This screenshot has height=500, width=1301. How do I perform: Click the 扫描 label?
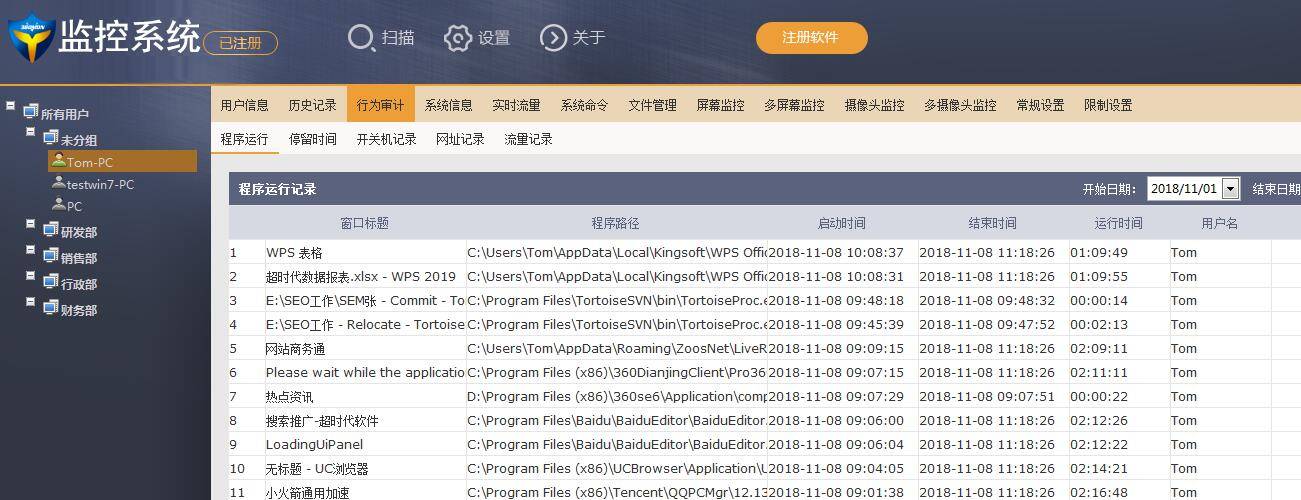[398, 38]
